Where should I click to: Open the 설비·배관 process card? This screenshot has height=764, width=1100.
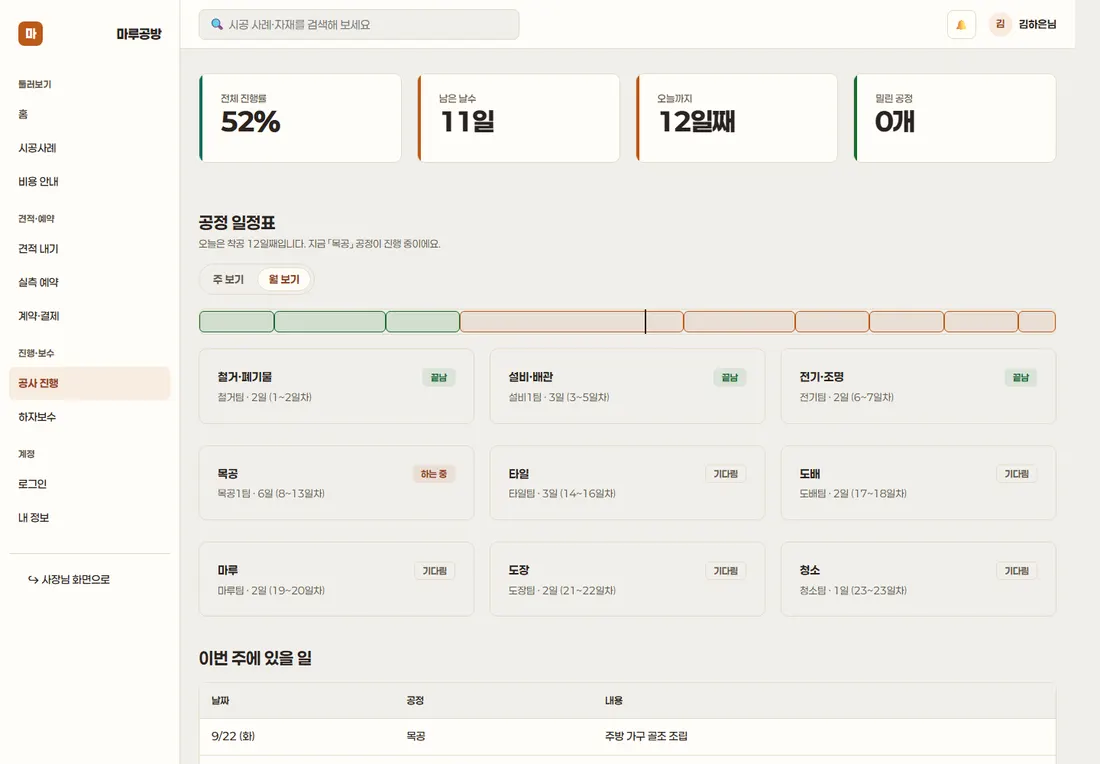coord(627,386)
